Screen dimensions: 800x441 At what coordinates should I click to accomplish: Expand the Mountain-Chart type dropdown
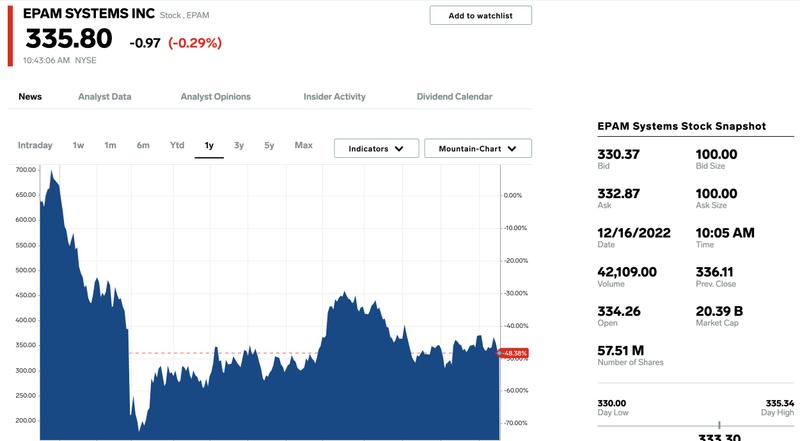478,149
